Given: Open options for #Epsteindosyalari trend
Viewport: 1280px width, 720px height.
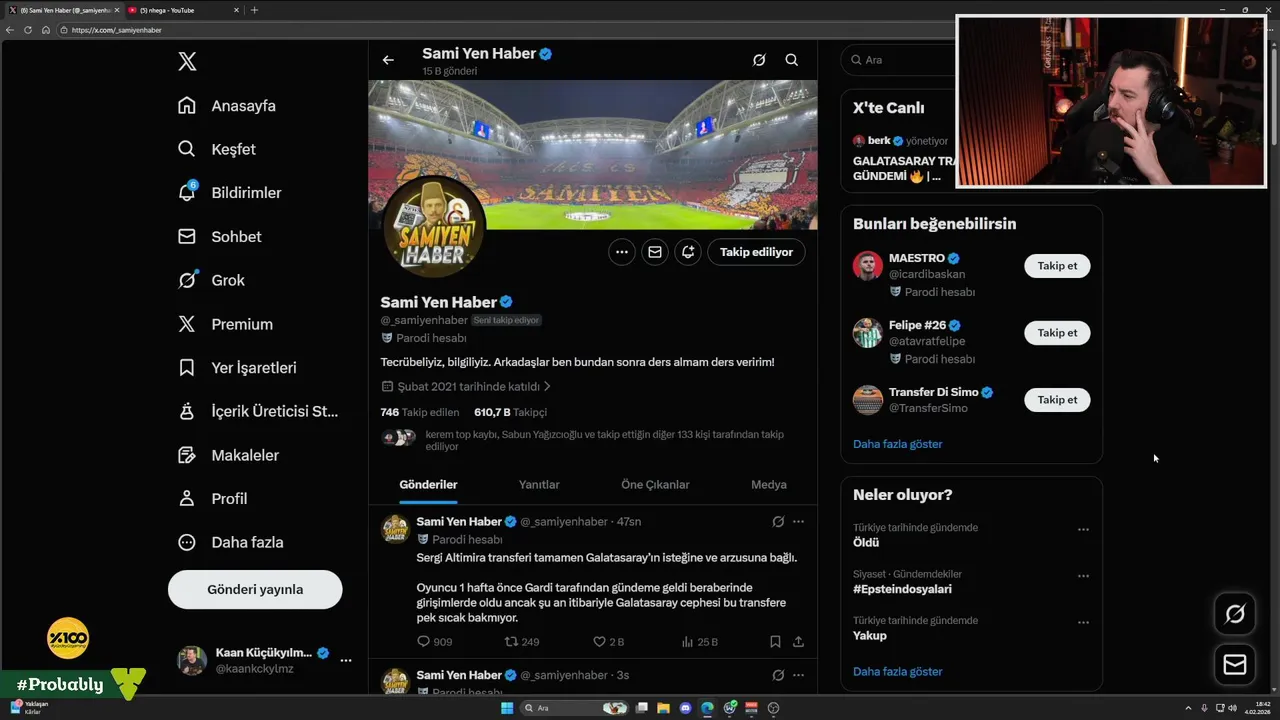Looking at the screenshot, I should pos(1083,577).
